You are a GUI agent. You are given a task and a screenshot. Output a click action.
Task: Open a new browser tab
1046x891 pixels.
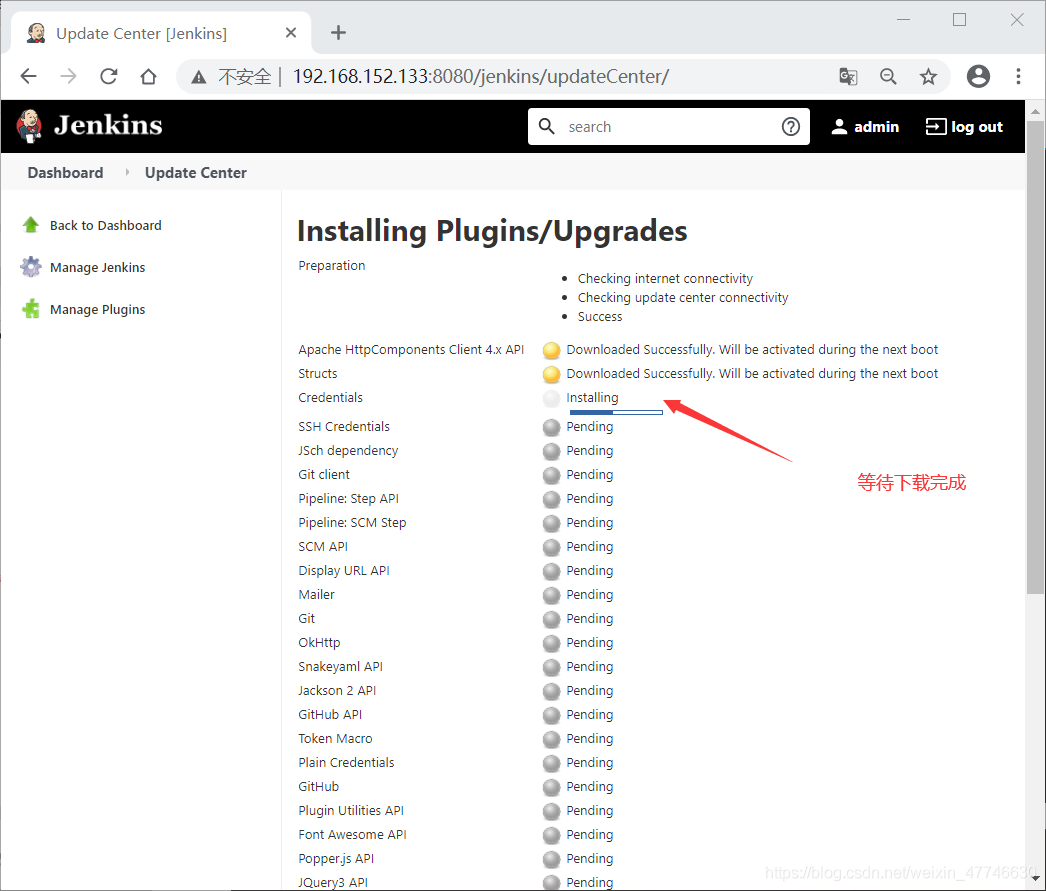(x=338, y=33)
